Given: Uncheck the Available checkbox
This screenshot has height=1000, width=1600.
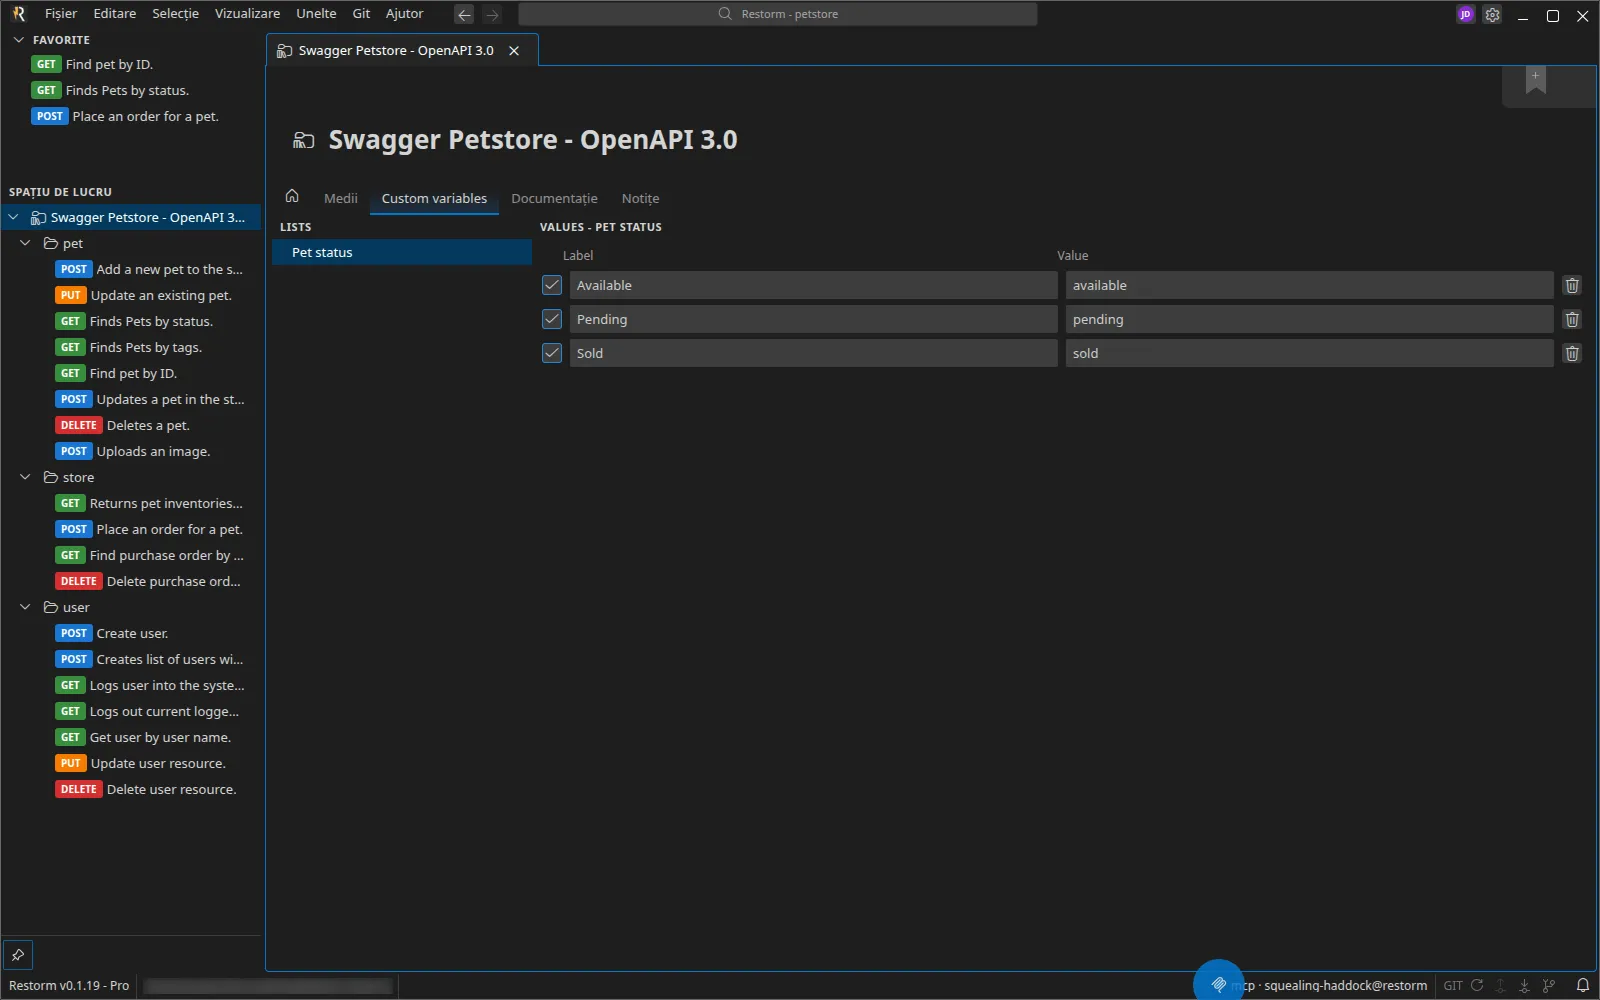Looking at the screenshot, I should (552, 285).
